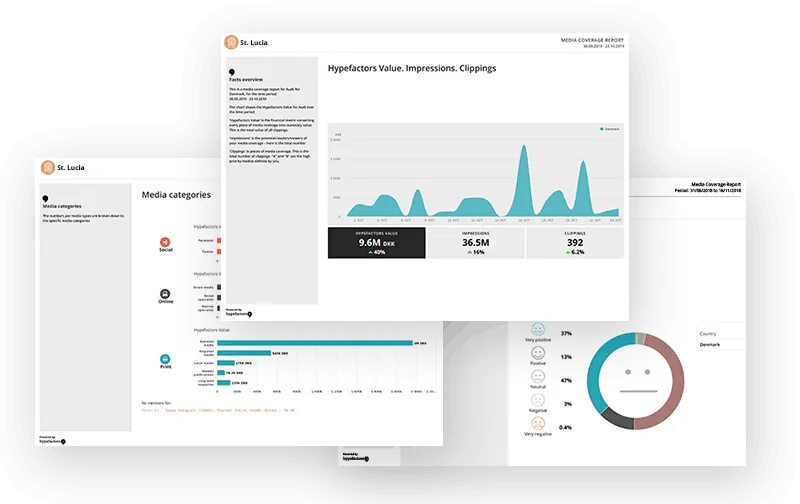Select the Hypefactors Value 9.6M DKK tile
Image resolution: width=800 pixels, height=504 pixels.
coord(377,243)
